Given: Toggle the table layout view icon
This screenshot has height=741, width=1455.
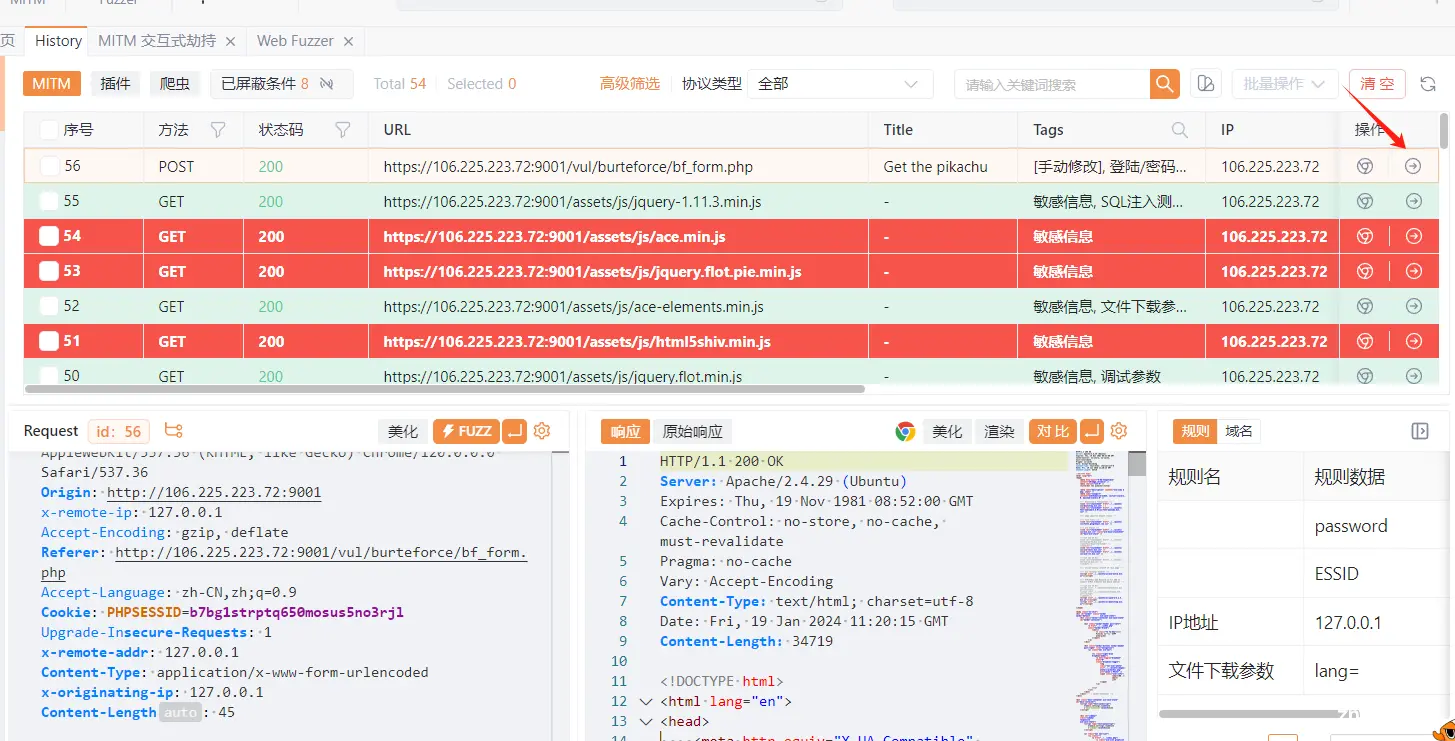Looking at the screenshot, I should click(x=1206, y=84).
